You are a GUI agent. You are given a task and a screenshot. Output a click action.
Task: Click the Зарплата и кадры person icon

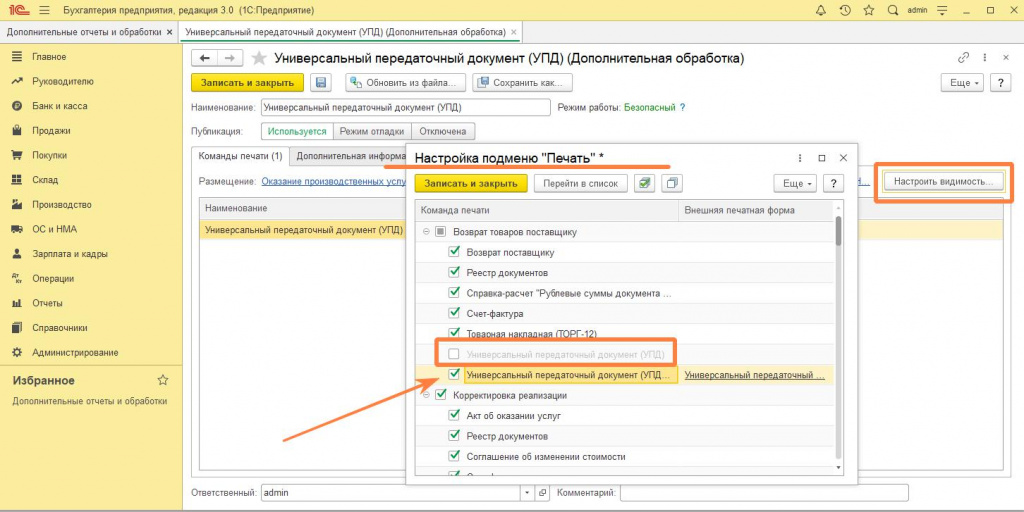point(18,254)
